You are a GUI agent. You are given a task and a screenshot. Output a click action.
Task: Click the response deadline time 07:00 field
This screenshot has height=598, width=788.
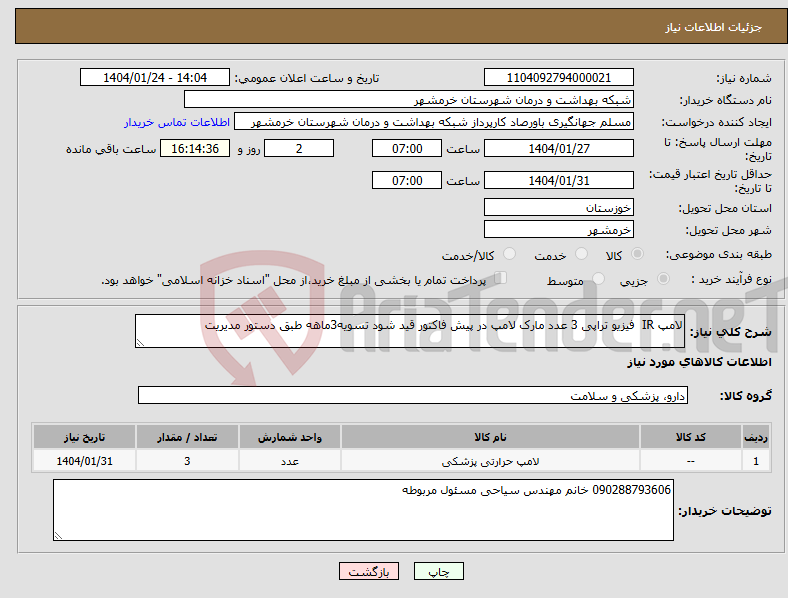[407, 148]
